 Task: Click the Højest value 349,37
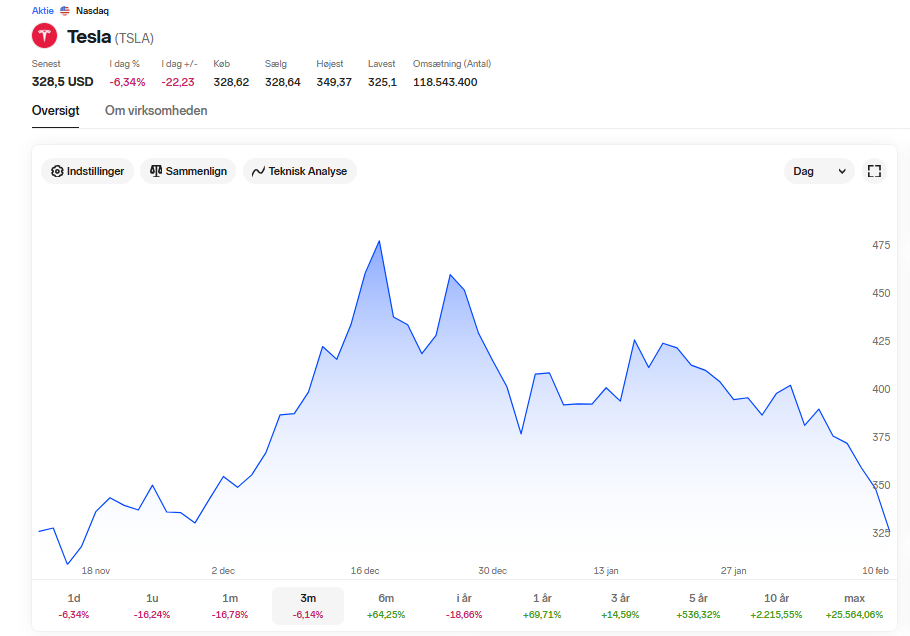[x=334, y=82]
